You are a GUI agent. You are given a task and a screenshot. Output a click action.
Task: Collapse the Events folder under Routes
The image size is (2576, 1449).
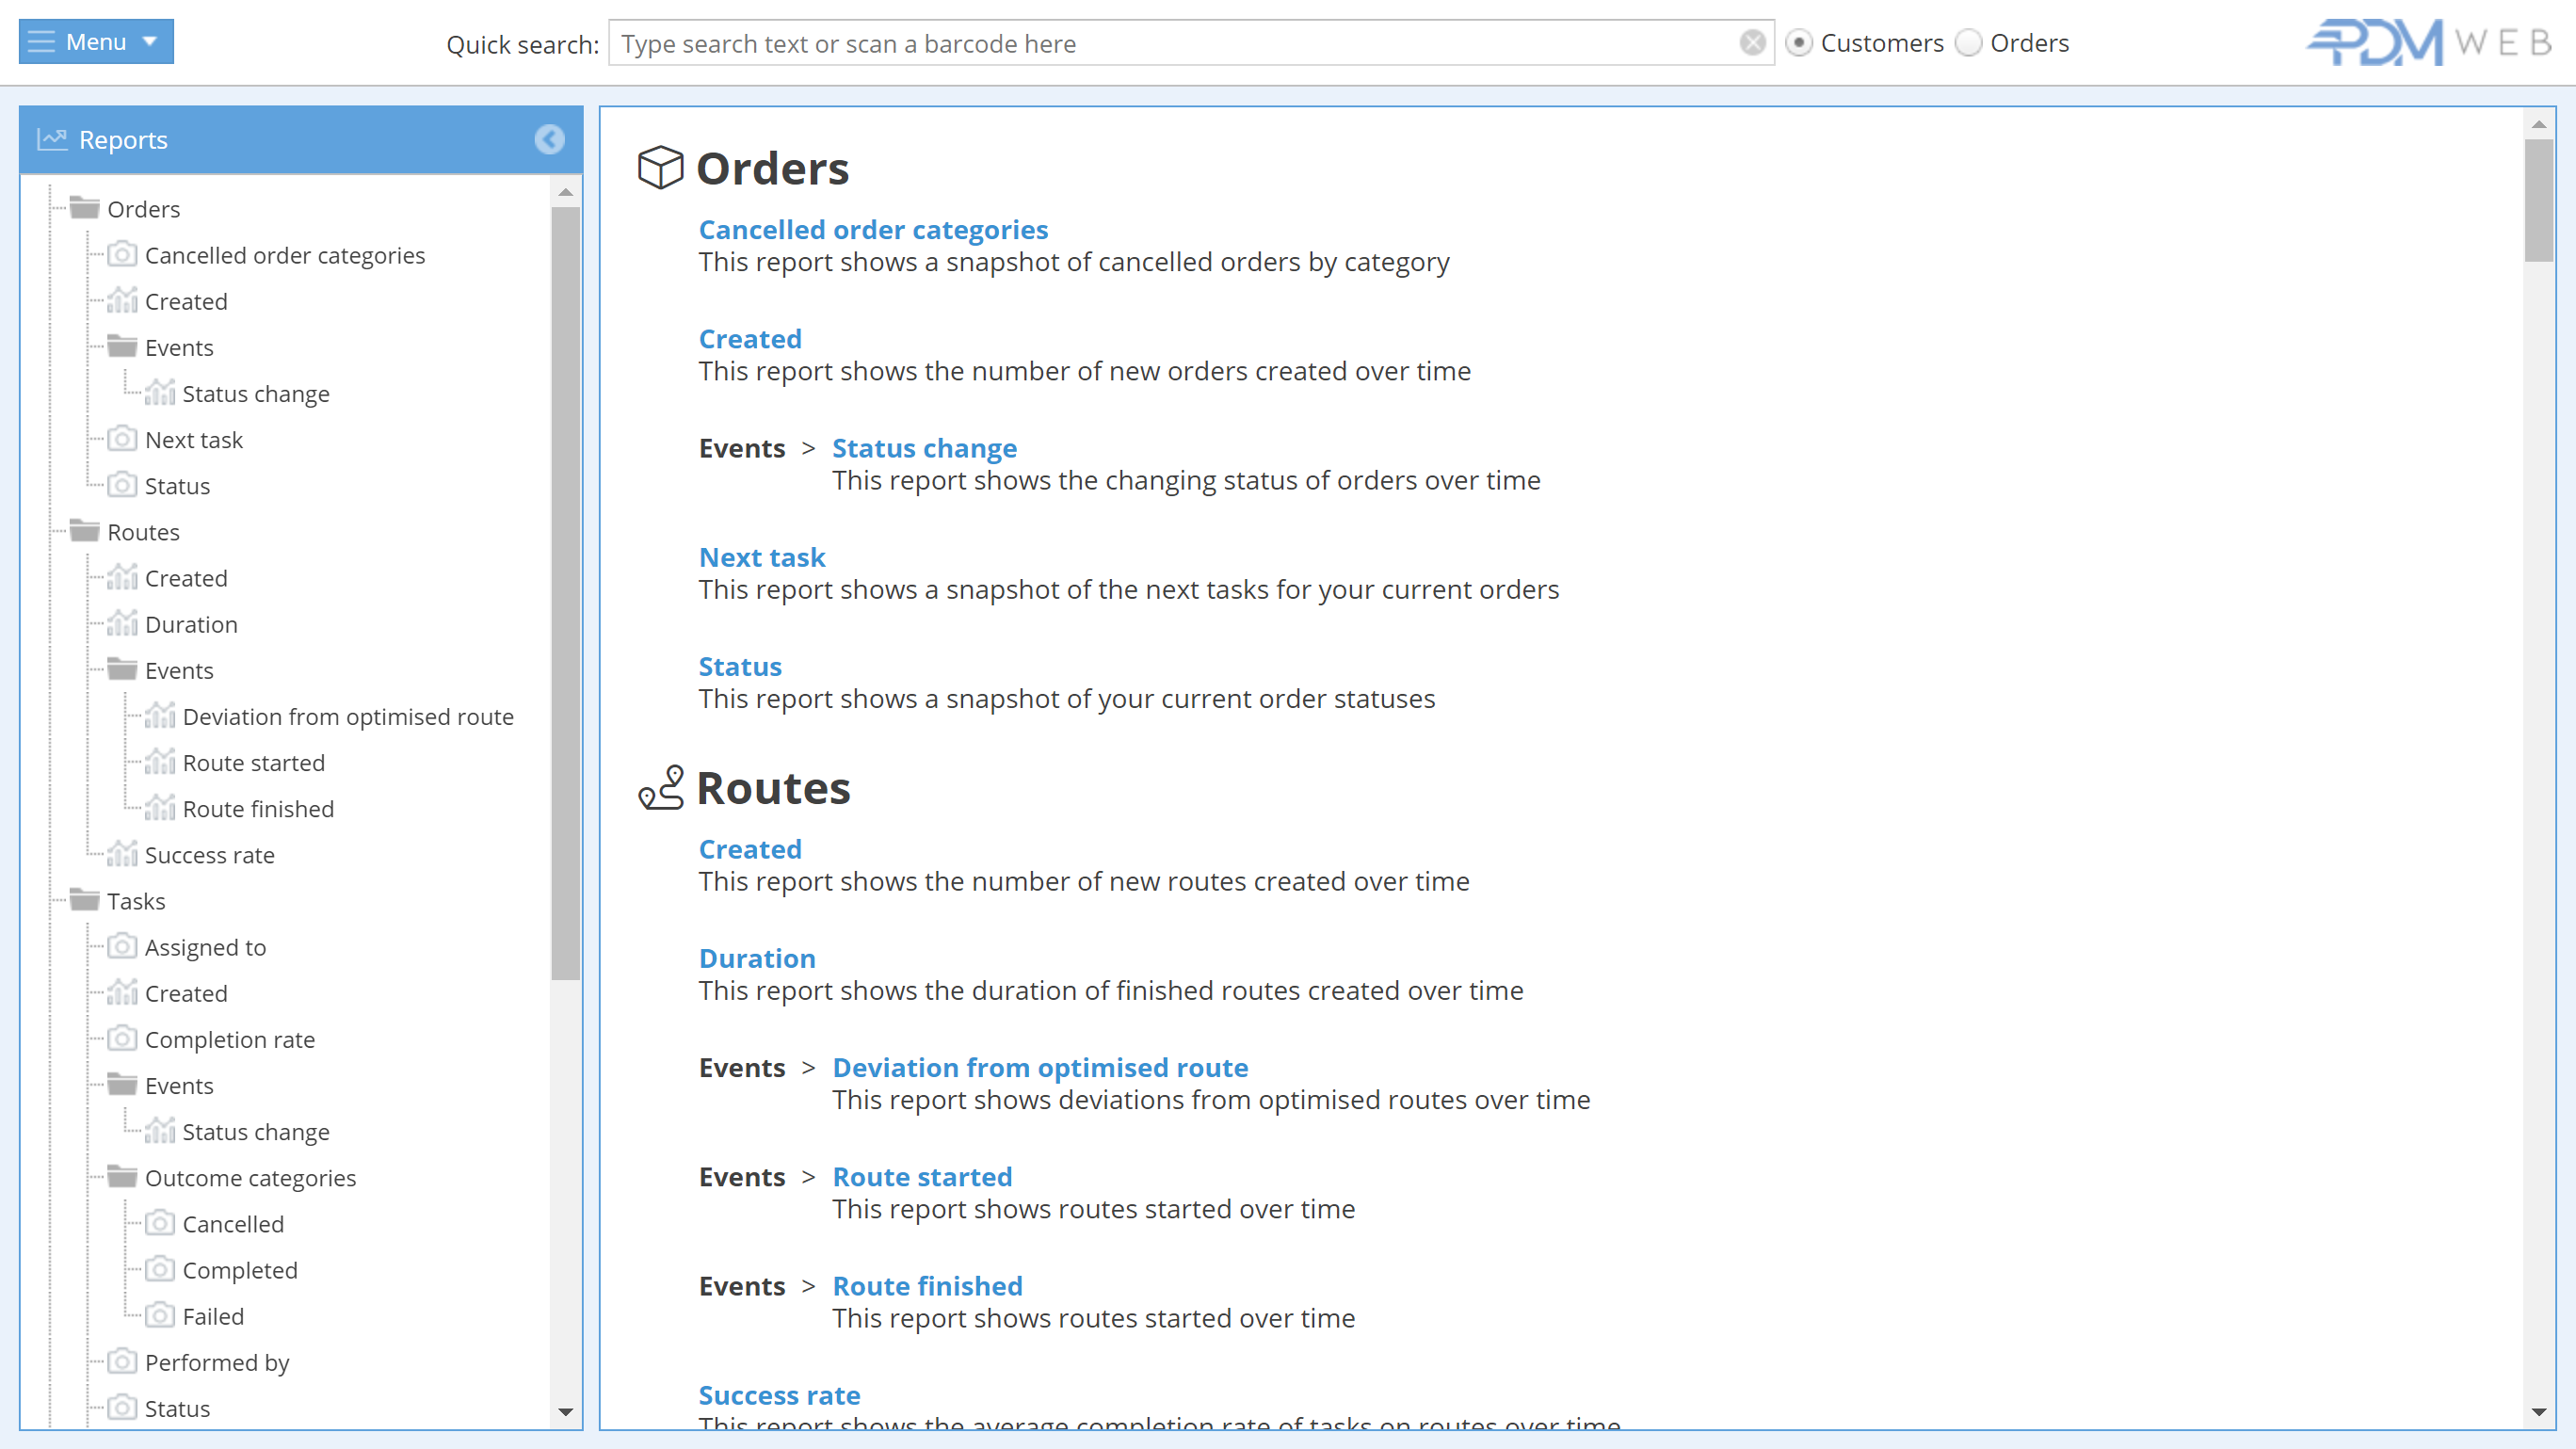pyautogui.click(x=122, y=669)
